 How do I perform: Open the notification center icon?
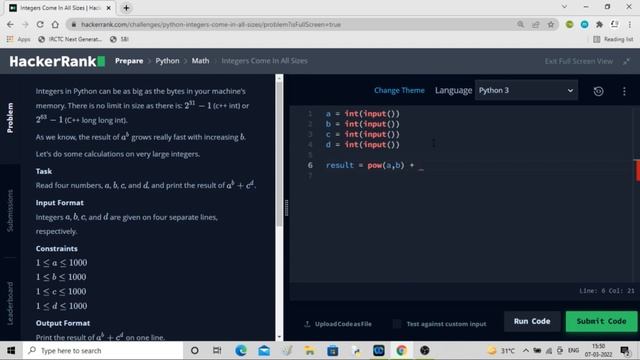625,351
